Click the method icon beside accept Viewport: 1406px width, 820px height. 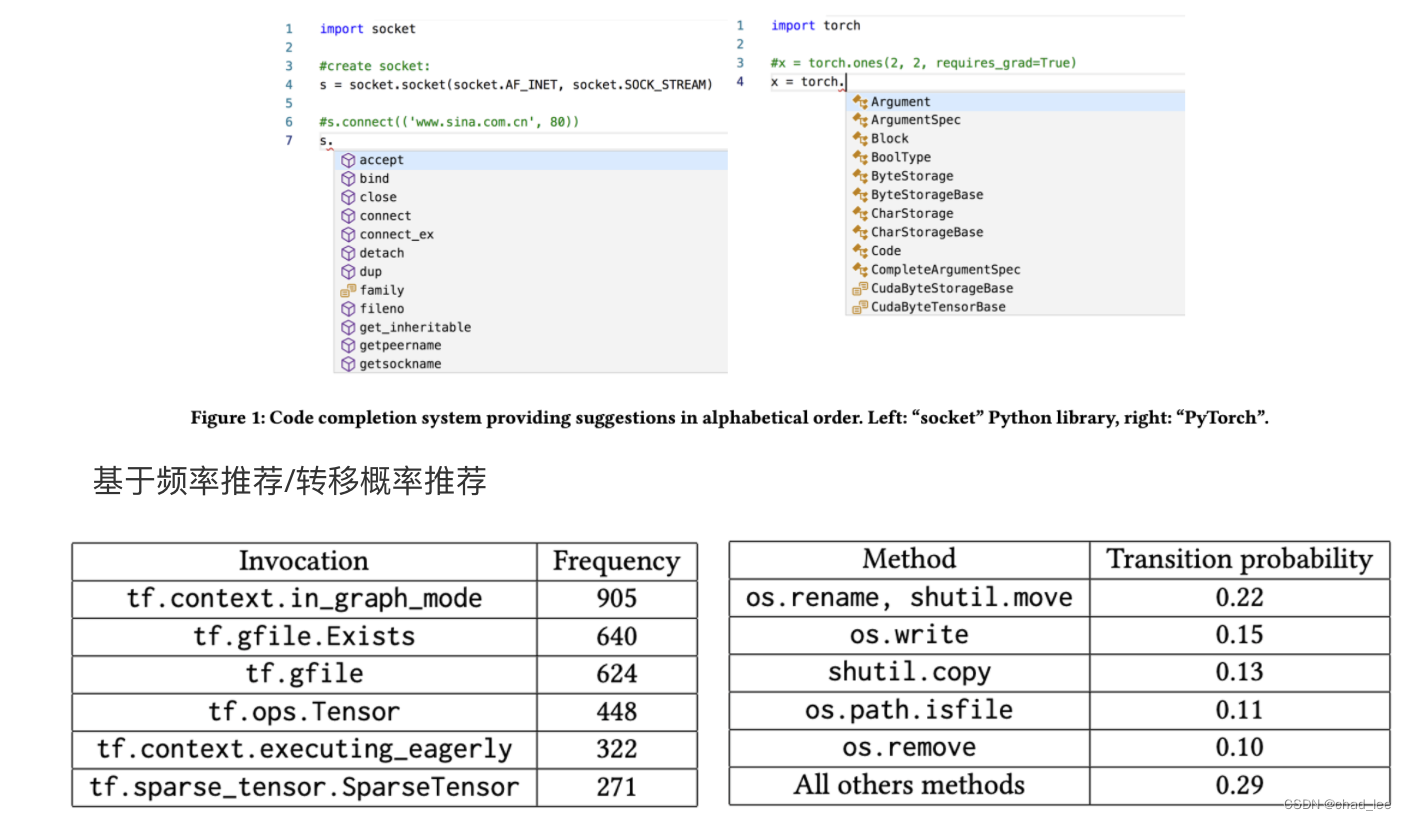coord(348,160)
